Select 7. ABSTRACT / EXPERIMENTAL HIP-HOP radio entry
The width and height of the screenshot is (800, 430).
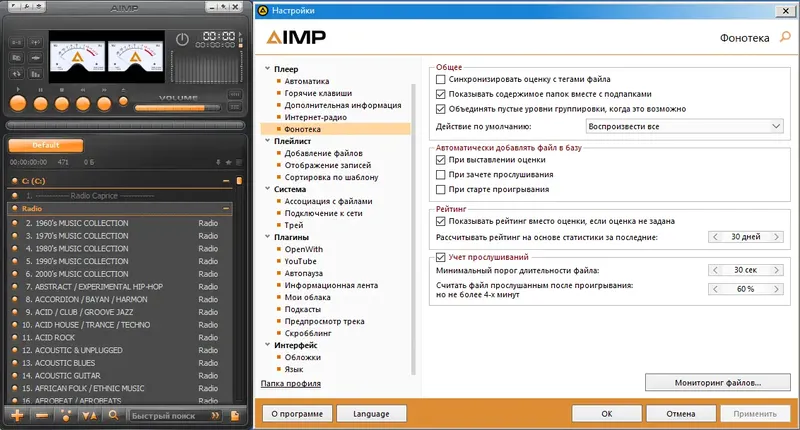point(120,287)
